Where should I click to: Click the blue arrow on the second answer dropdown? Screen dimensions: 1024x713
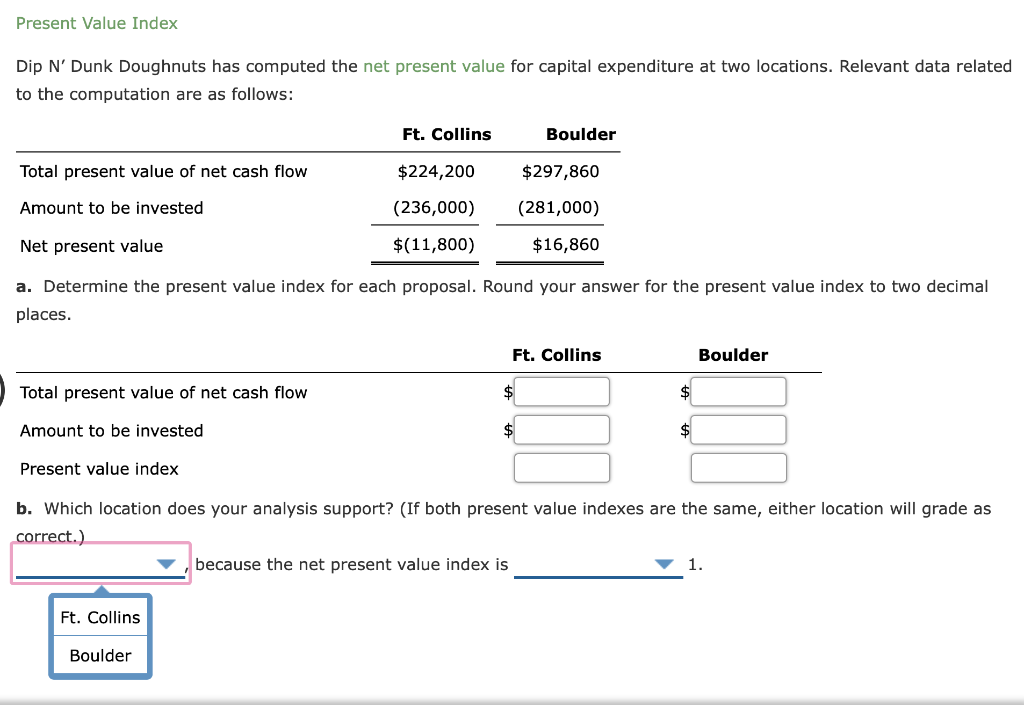[x=664, y=564]
